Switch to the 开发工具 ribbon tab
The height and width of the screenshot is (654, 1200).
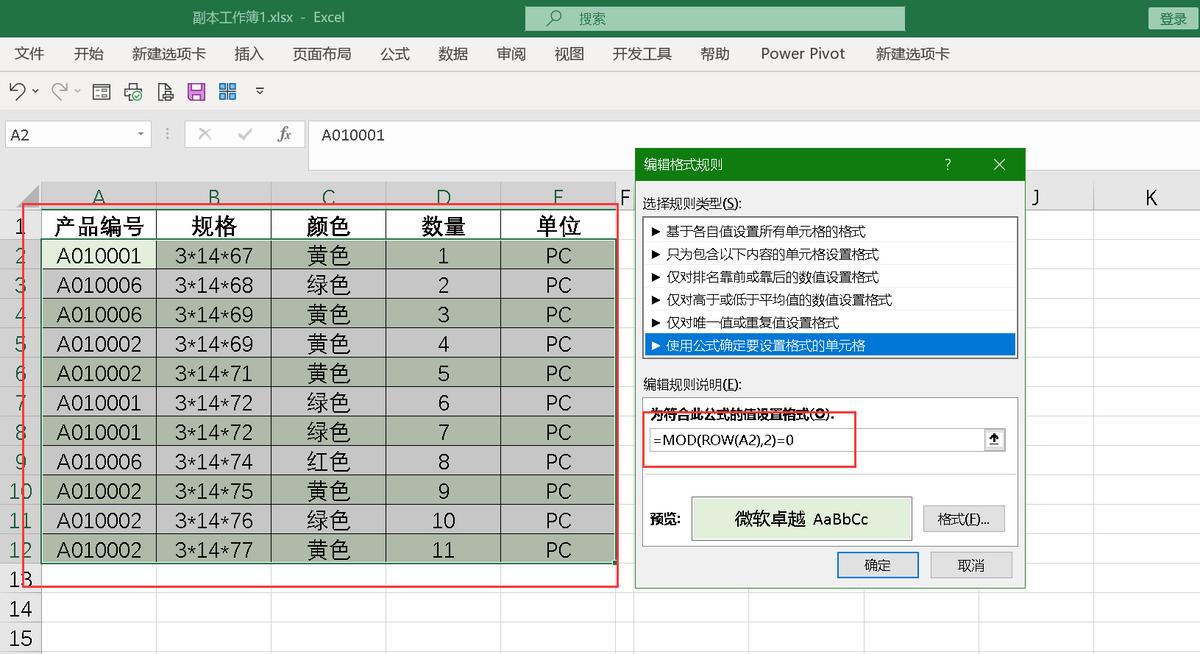(642, 54)
